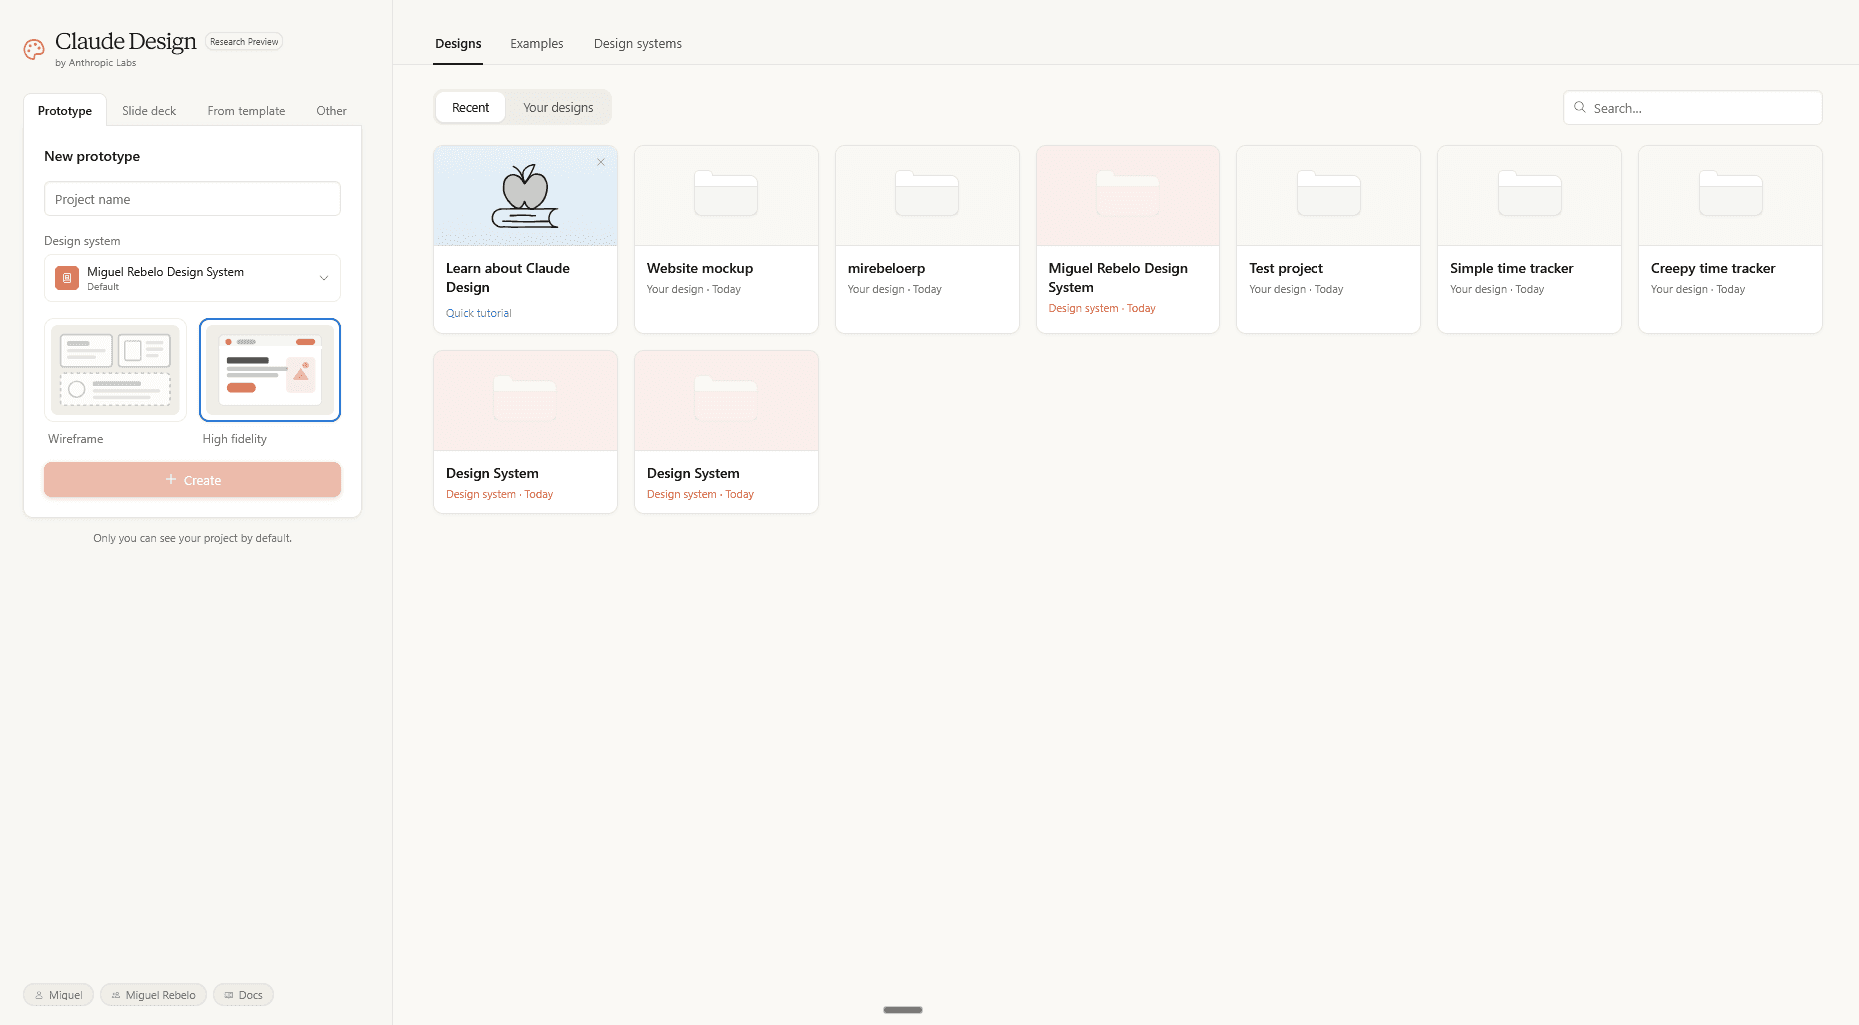The height and width of the screenshot is (1025, 1859).
Task: Switch to the Prototype tab
Action: coord(65,111)
